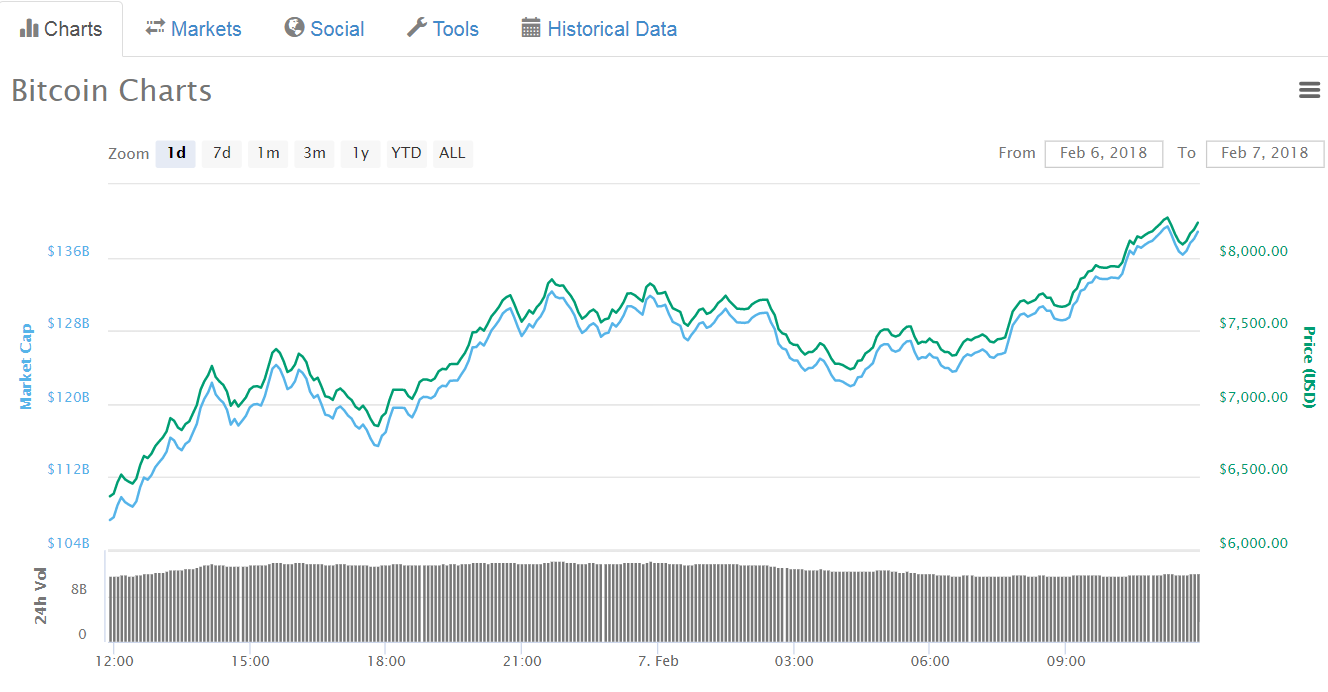This screenshot has width=1328, height=692.
Task: Toggle the Price (USD) axis series label
Action: (1308, 367)
